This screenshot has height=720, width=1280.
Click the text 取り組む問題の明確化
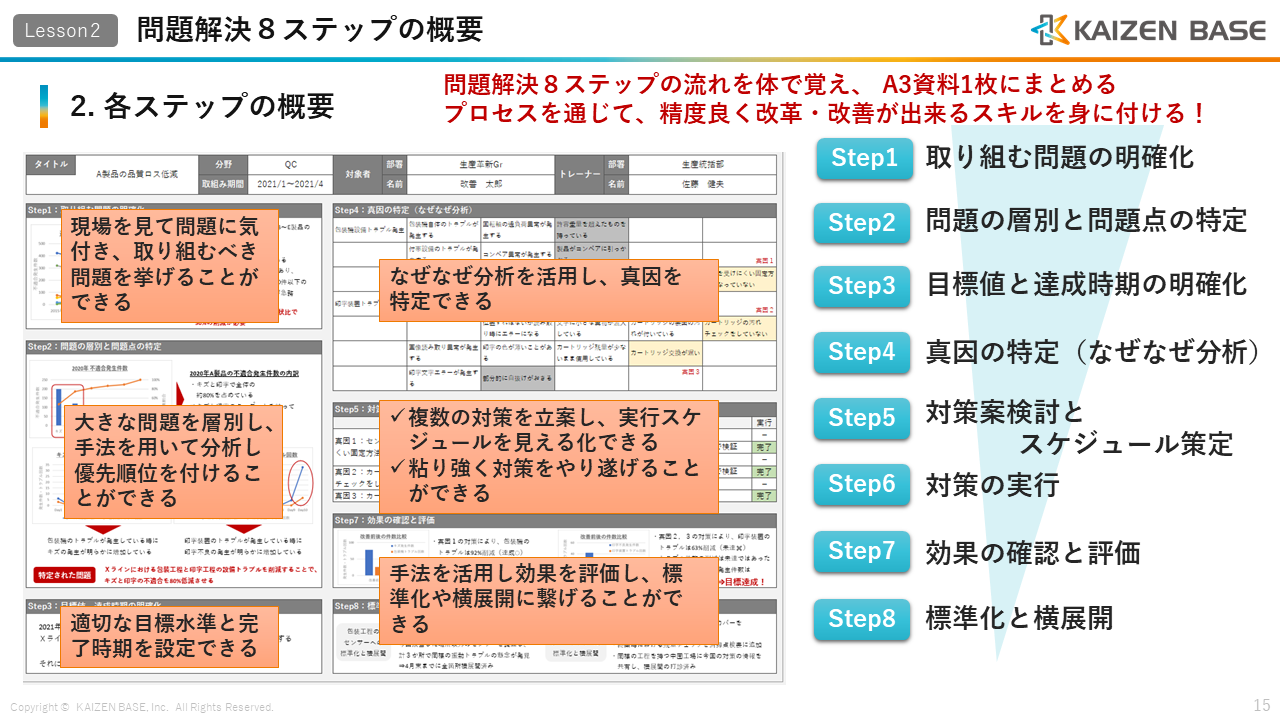click(x=1060, y=158)
